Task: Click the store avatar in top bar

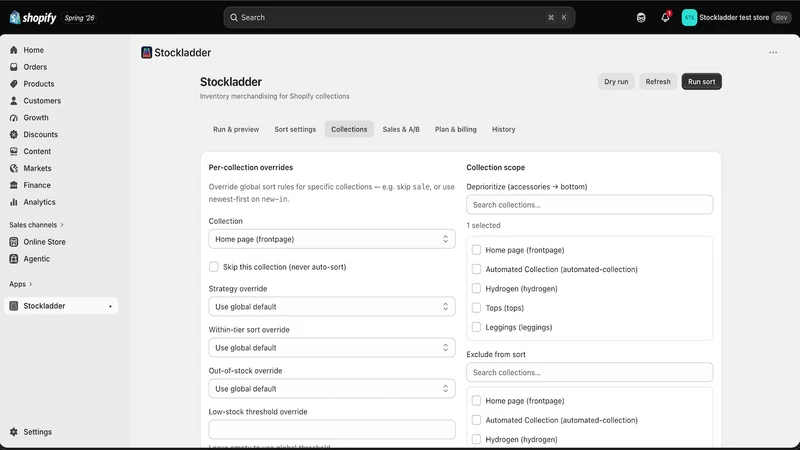Action: click(x=689, y=17)
